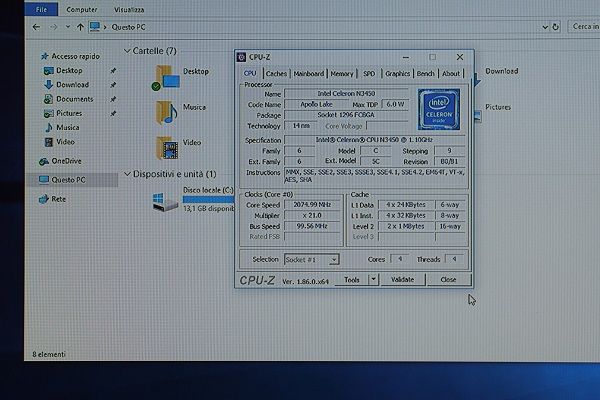Collapse the Dispositivi e unità (1) group

127,174
